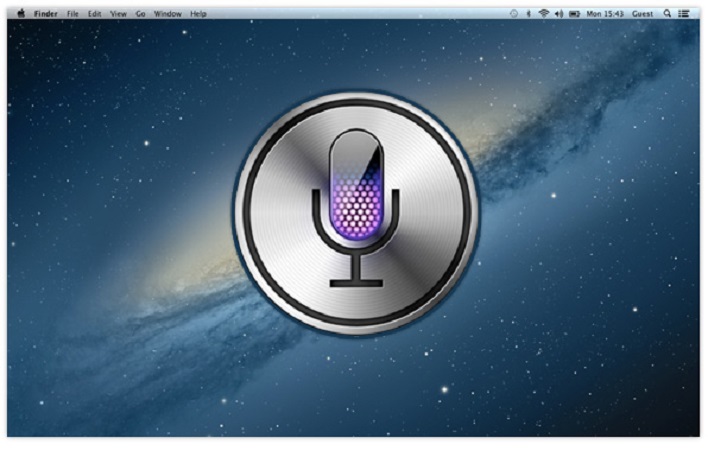Viewport: 708px width, 451px height.
Task: Open the volume control icon
Action: tap(559, 14)
